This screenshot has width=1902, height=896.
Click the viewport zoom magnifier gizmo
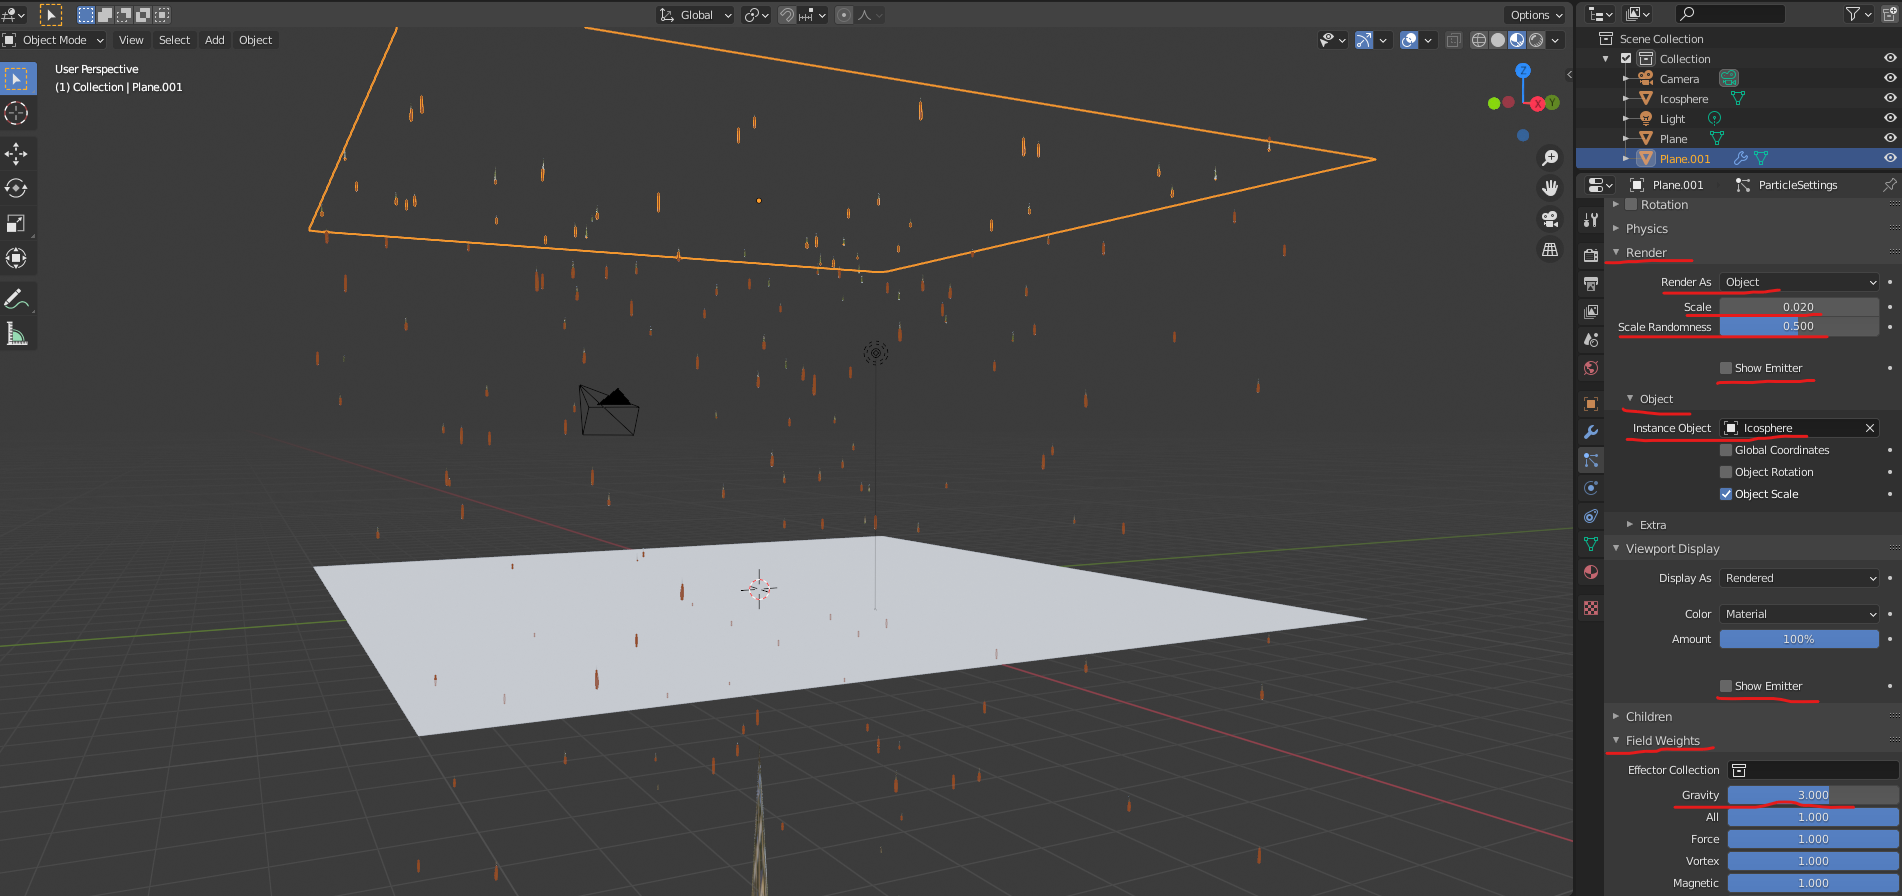click(x=1550, y=158)
